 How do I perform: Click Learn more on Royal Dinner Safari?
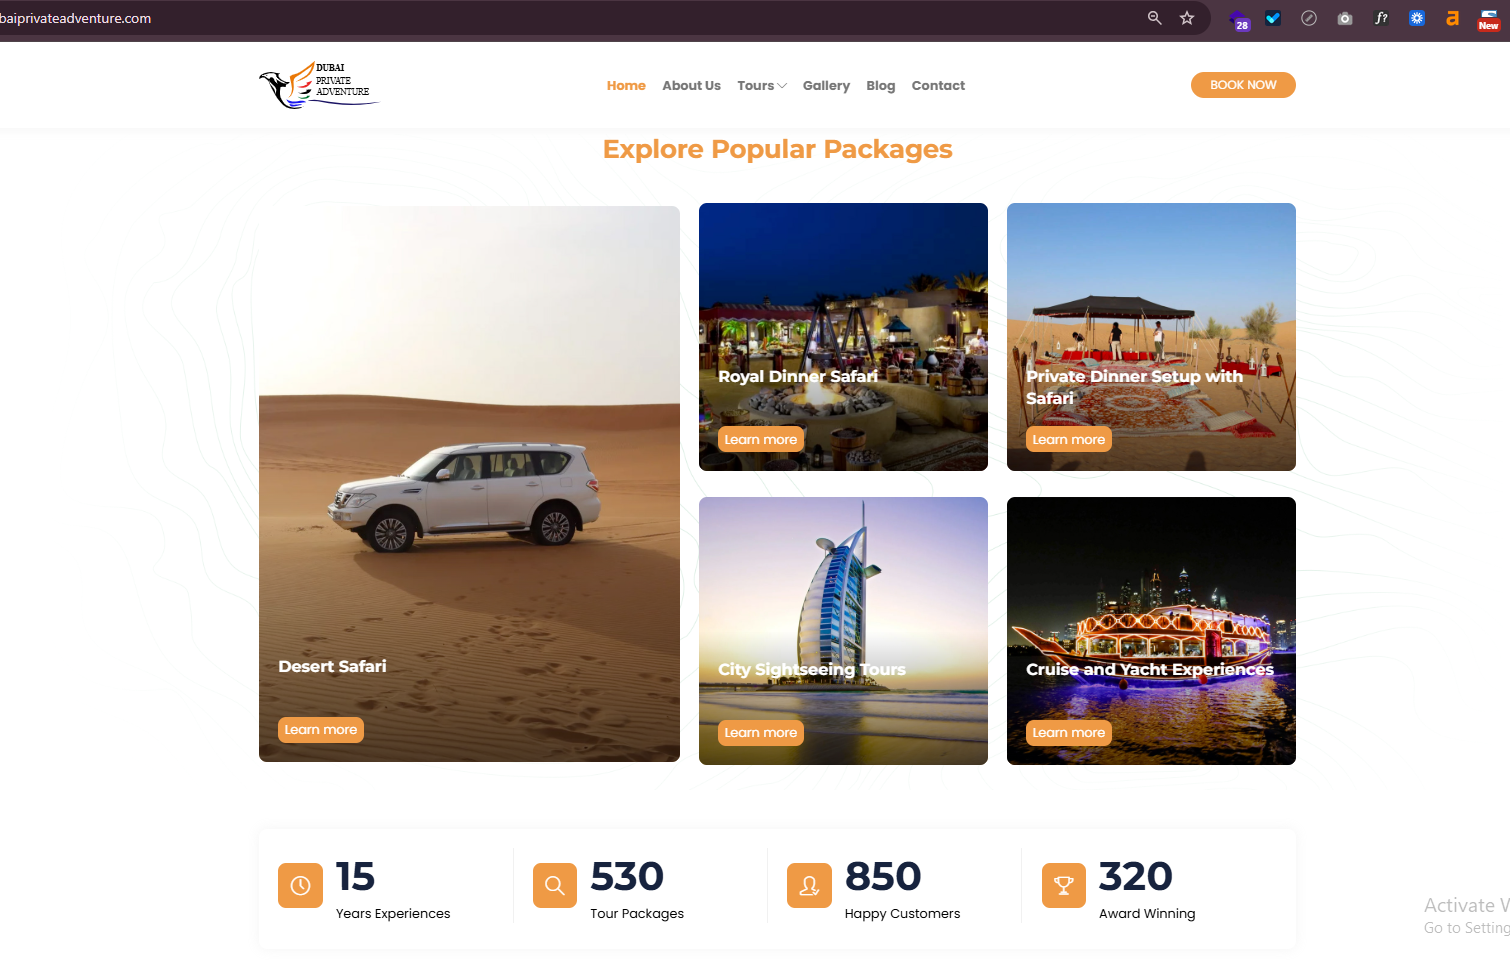[x=761, y=439]
